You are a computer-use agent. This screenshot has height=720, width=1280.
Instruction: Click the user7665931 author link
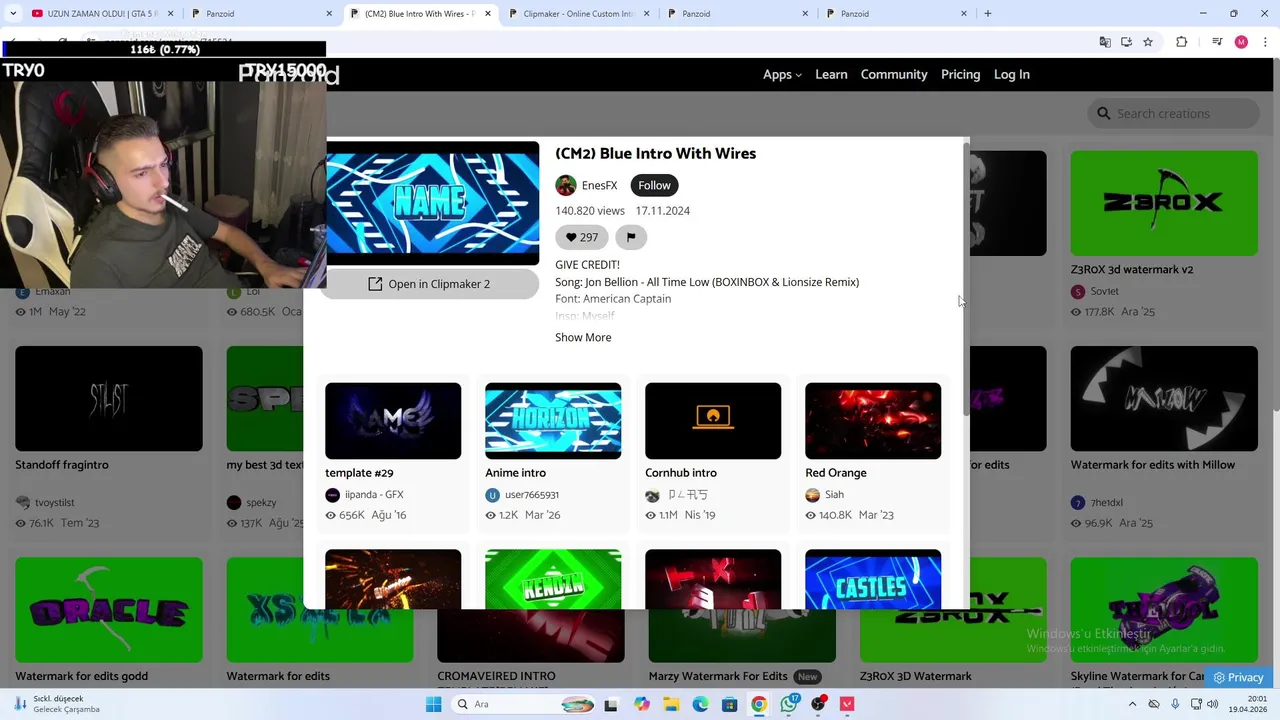click(x=532, y=495)
